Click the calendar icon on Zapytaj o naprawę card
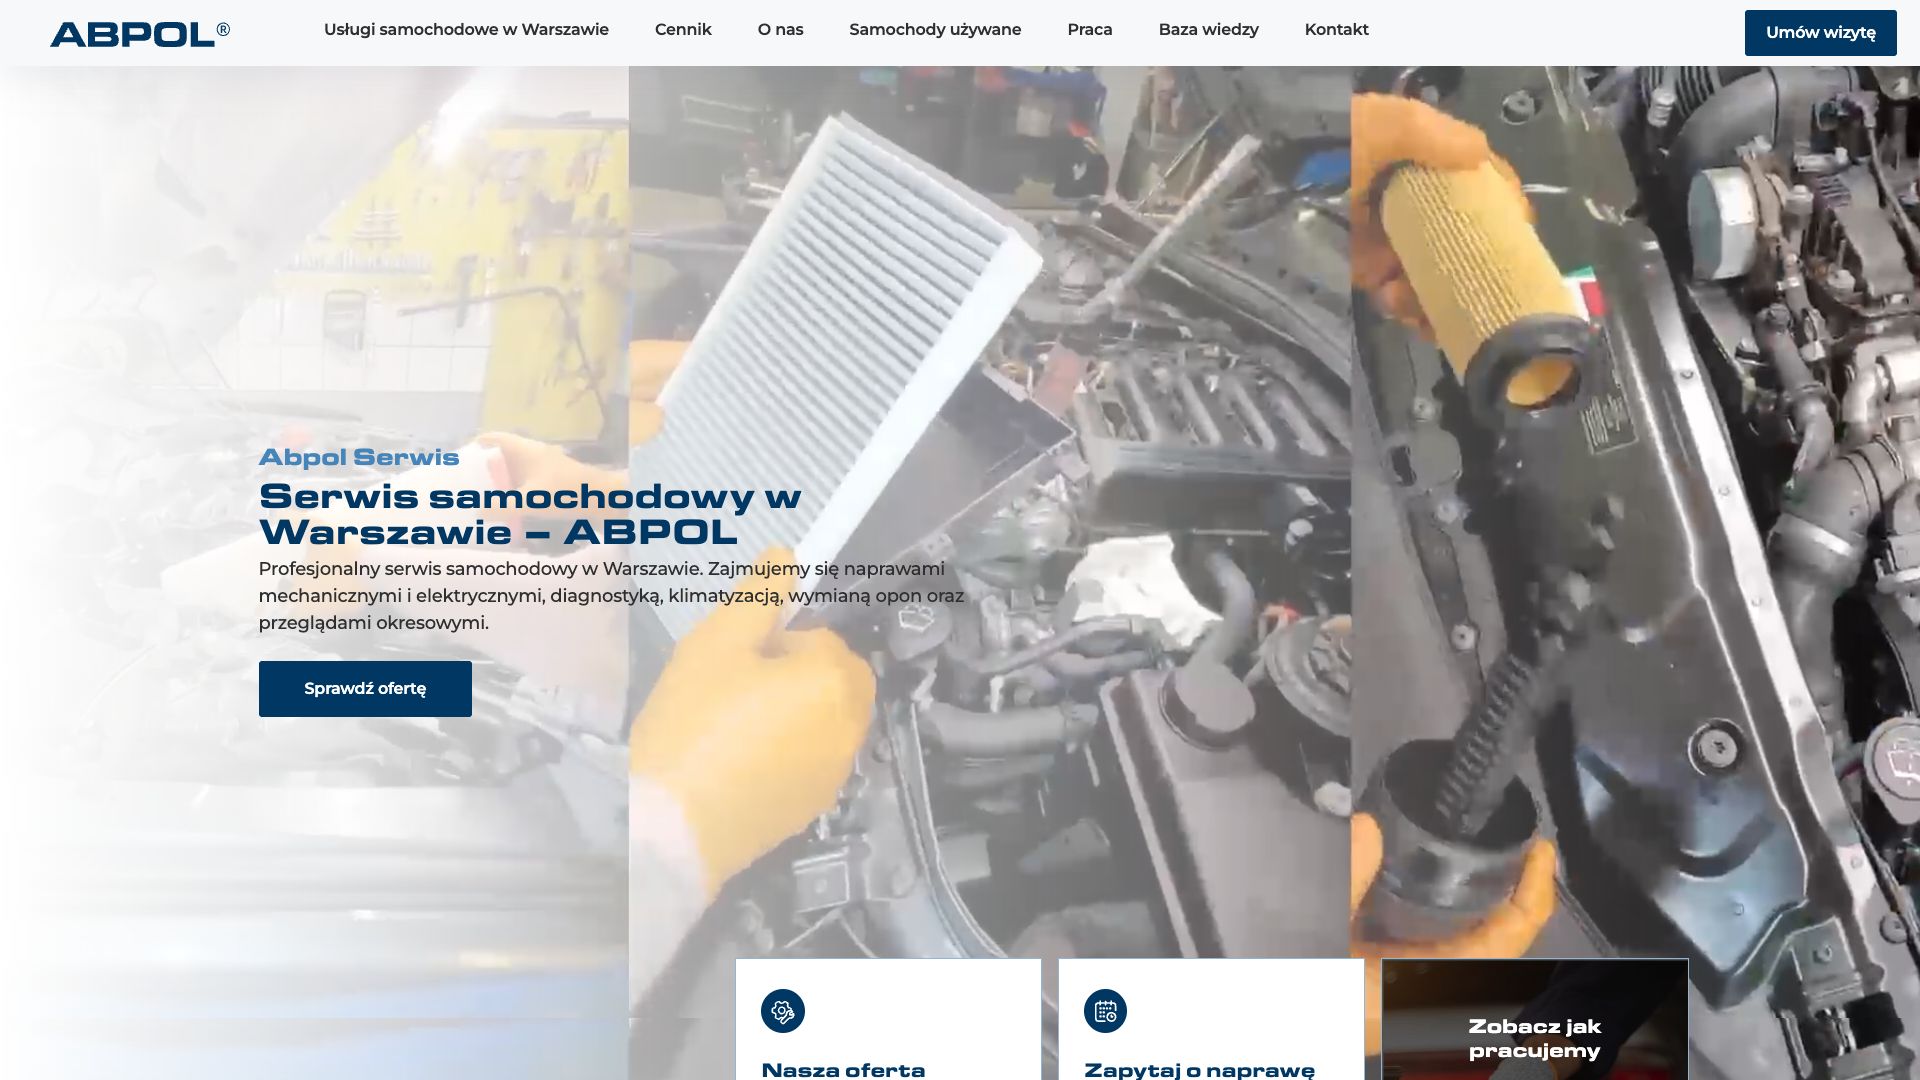This screenshot has height=1080, width=1920. pyautogui.click(x=1105, y=1011)
